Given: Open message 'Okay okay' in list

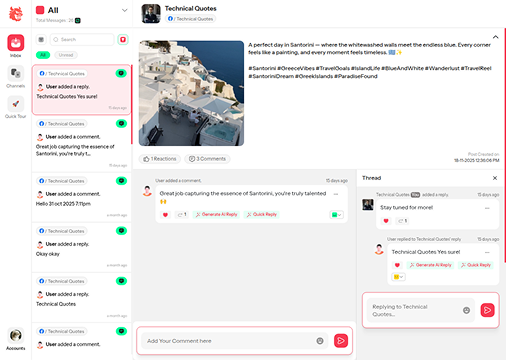Looking at the screenshot, I should (x=82, y=247).
